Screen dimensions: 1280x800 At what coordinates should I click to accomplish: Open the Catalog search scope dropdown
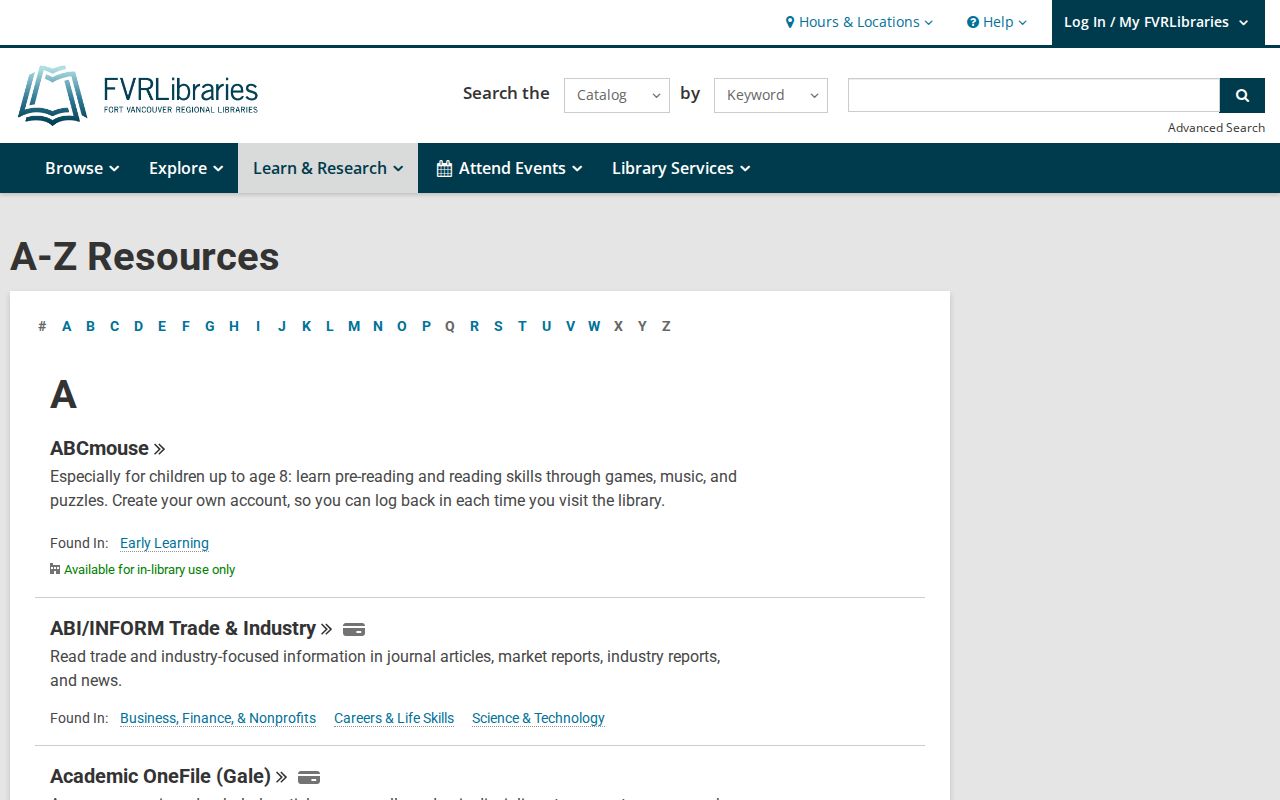617,95
